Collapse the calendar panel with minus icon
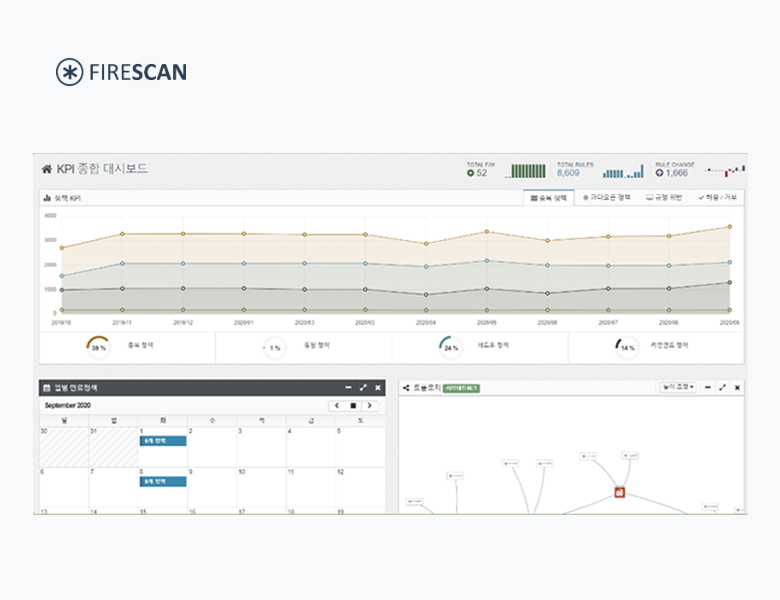Image resolution: width=780 pixels, height=600 pixels. tap(347, 387)
